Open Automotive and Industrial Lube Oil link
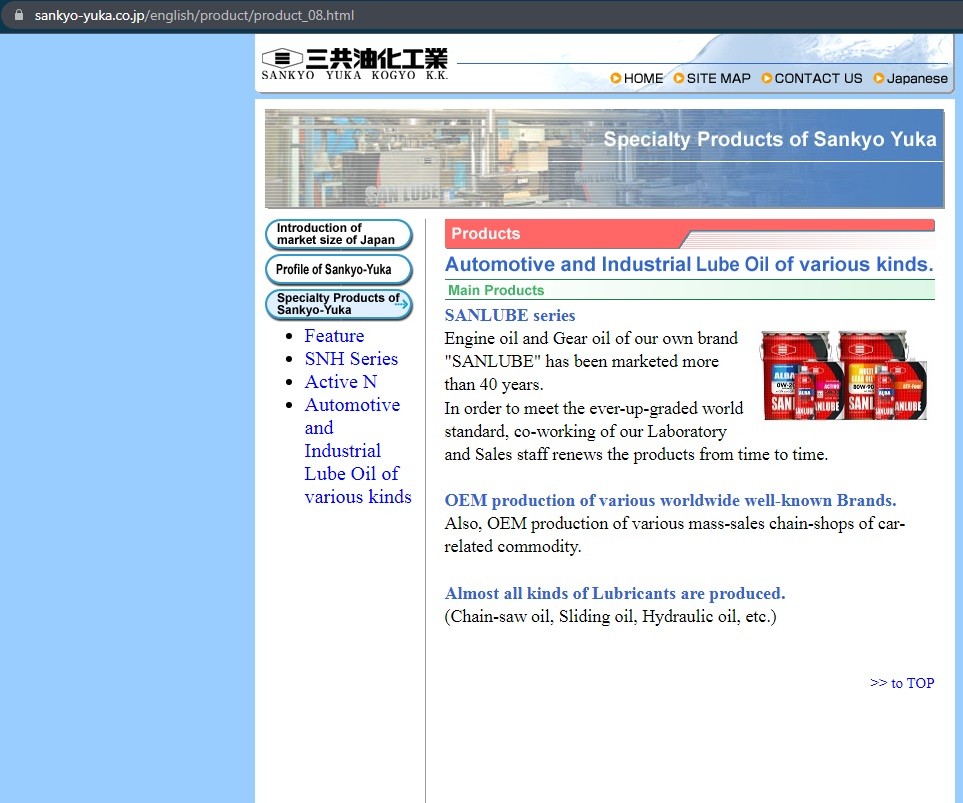Image resolution: width=963 pixels, height=803 pixels. [x=358, y=450]
